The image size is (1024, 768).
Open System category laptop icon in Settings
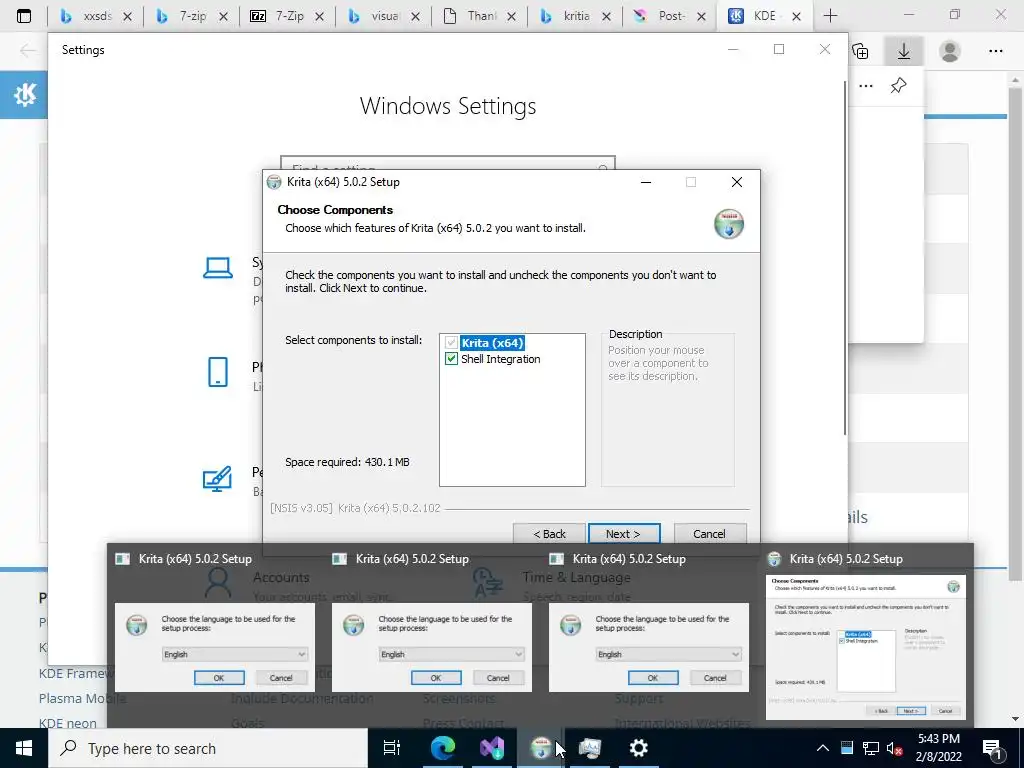pyautogui.click(x=217, y=268)
